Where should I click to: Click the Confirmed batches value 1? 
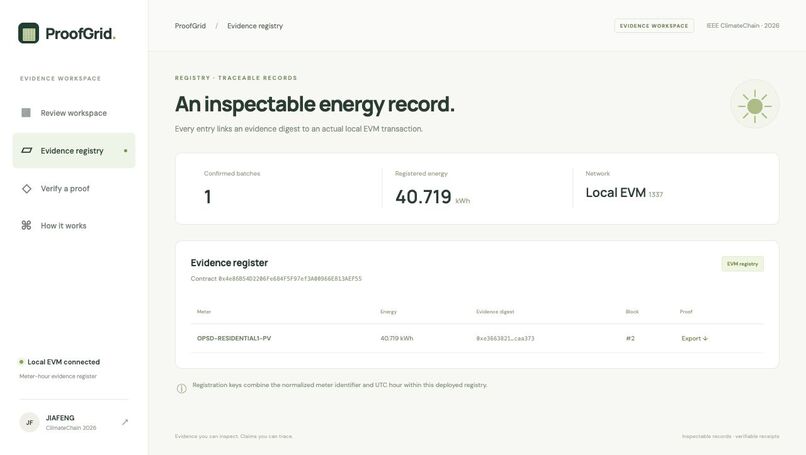click(208, 197)
